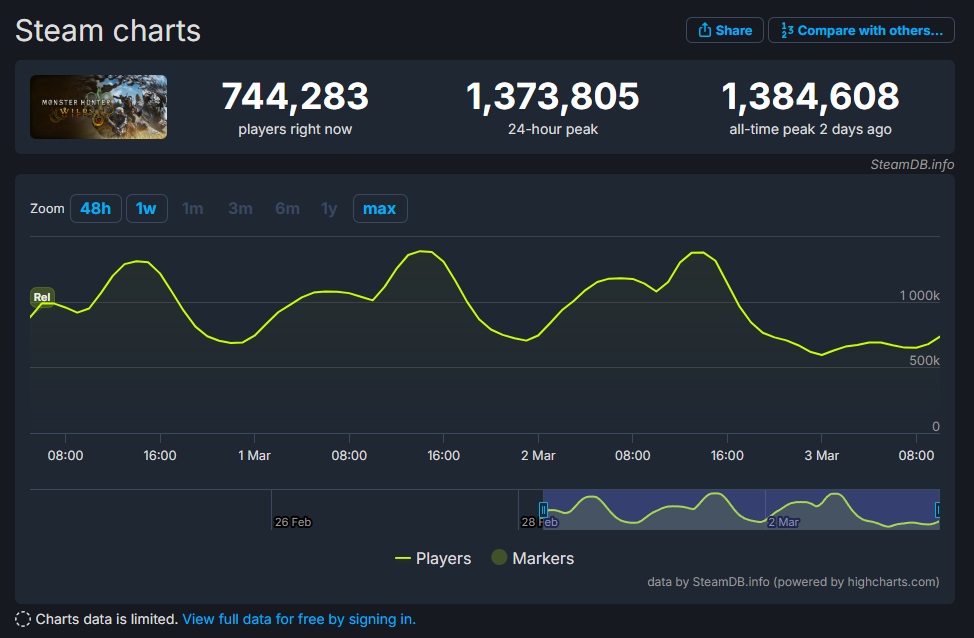
Task: Select the 1m zoom option
Action: (x=193, y=208)
